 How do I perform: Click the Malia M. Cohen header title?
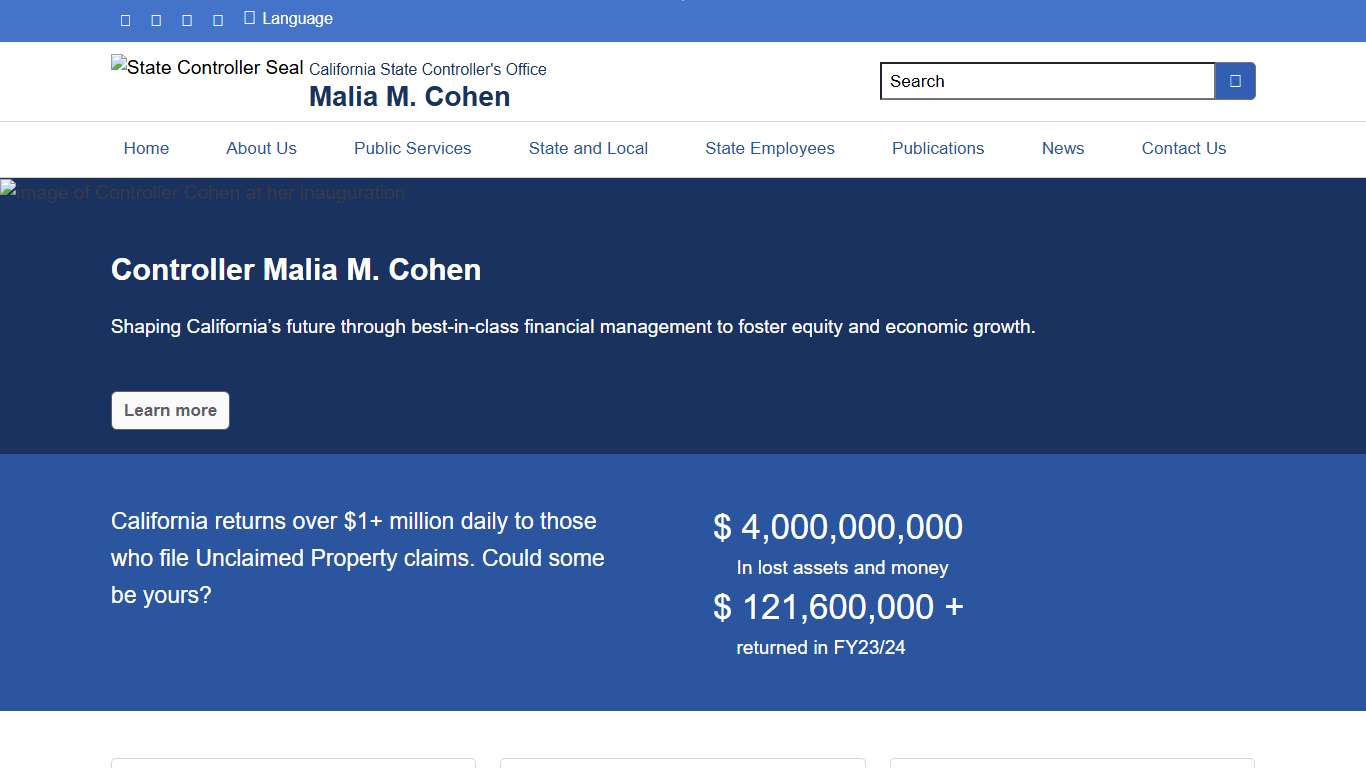[x=409, y=97]
